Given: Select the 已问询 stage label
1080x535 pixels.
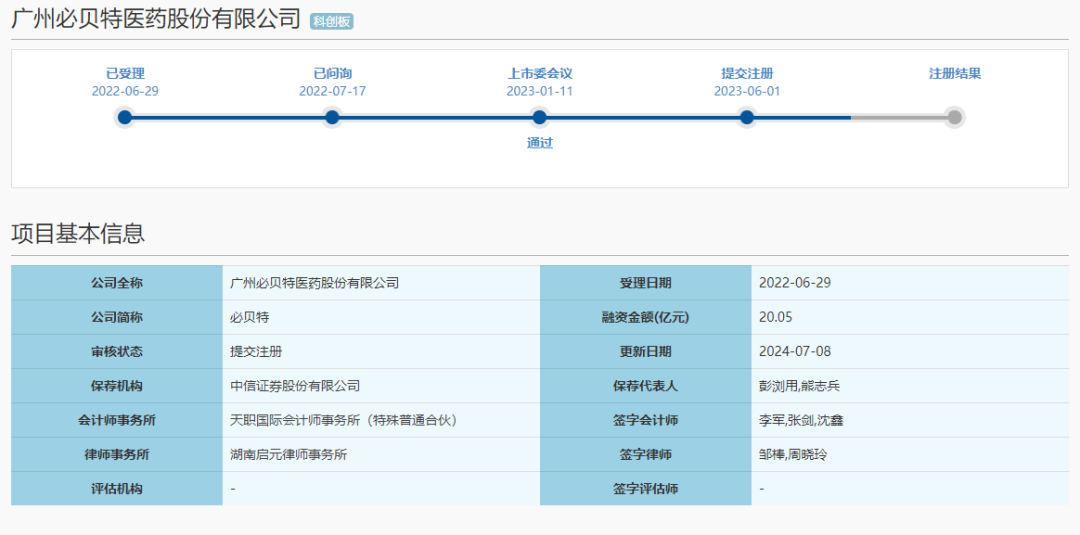Looking at the screenshot, I should (332, 73).
